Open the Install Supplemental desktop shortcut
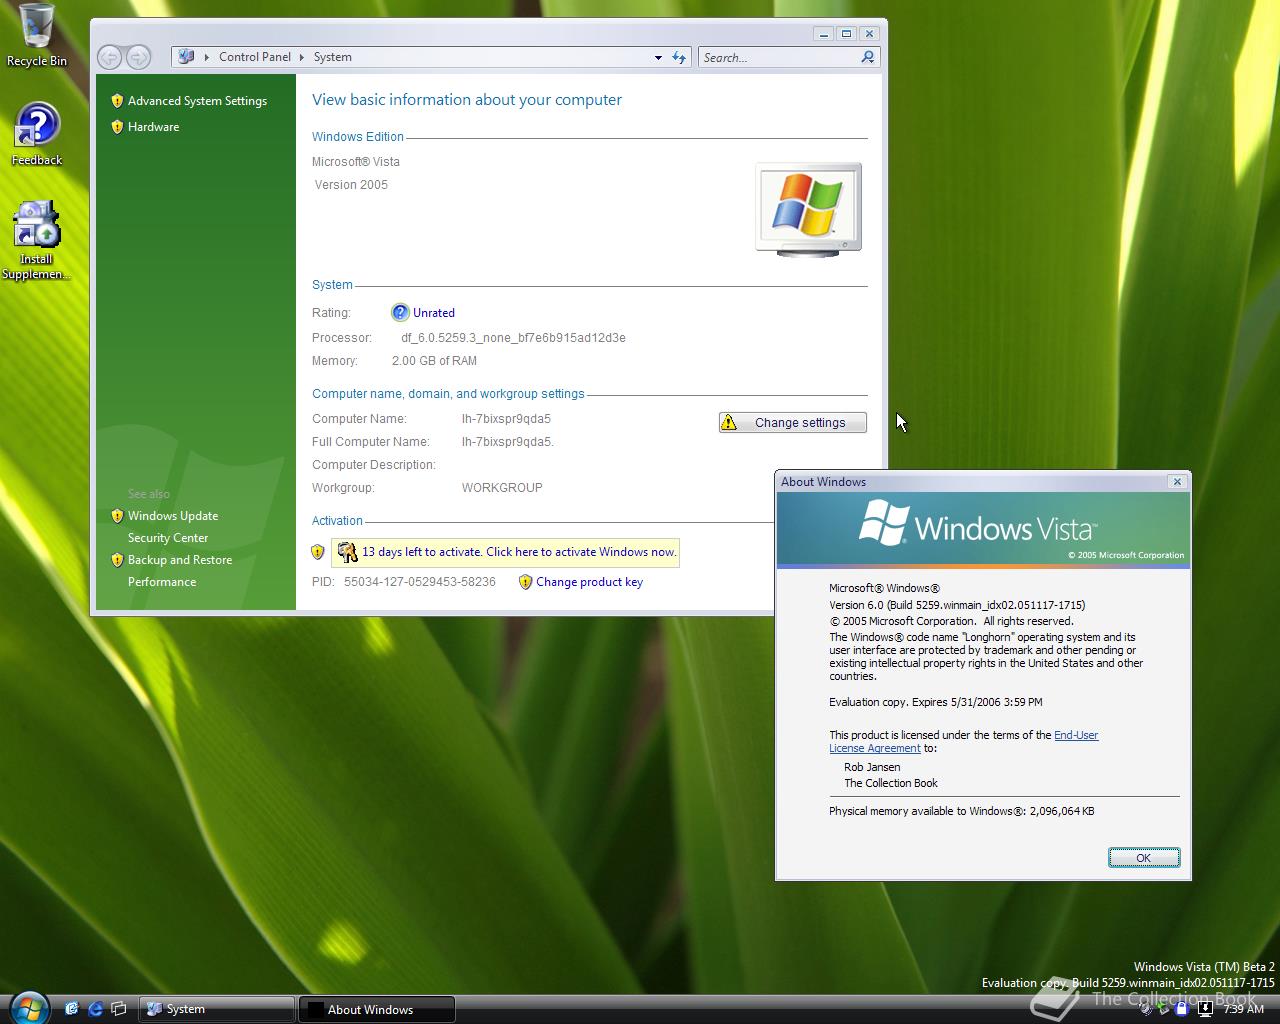Viewport: 1280px width, 1024px height. (x=36, y=241)
